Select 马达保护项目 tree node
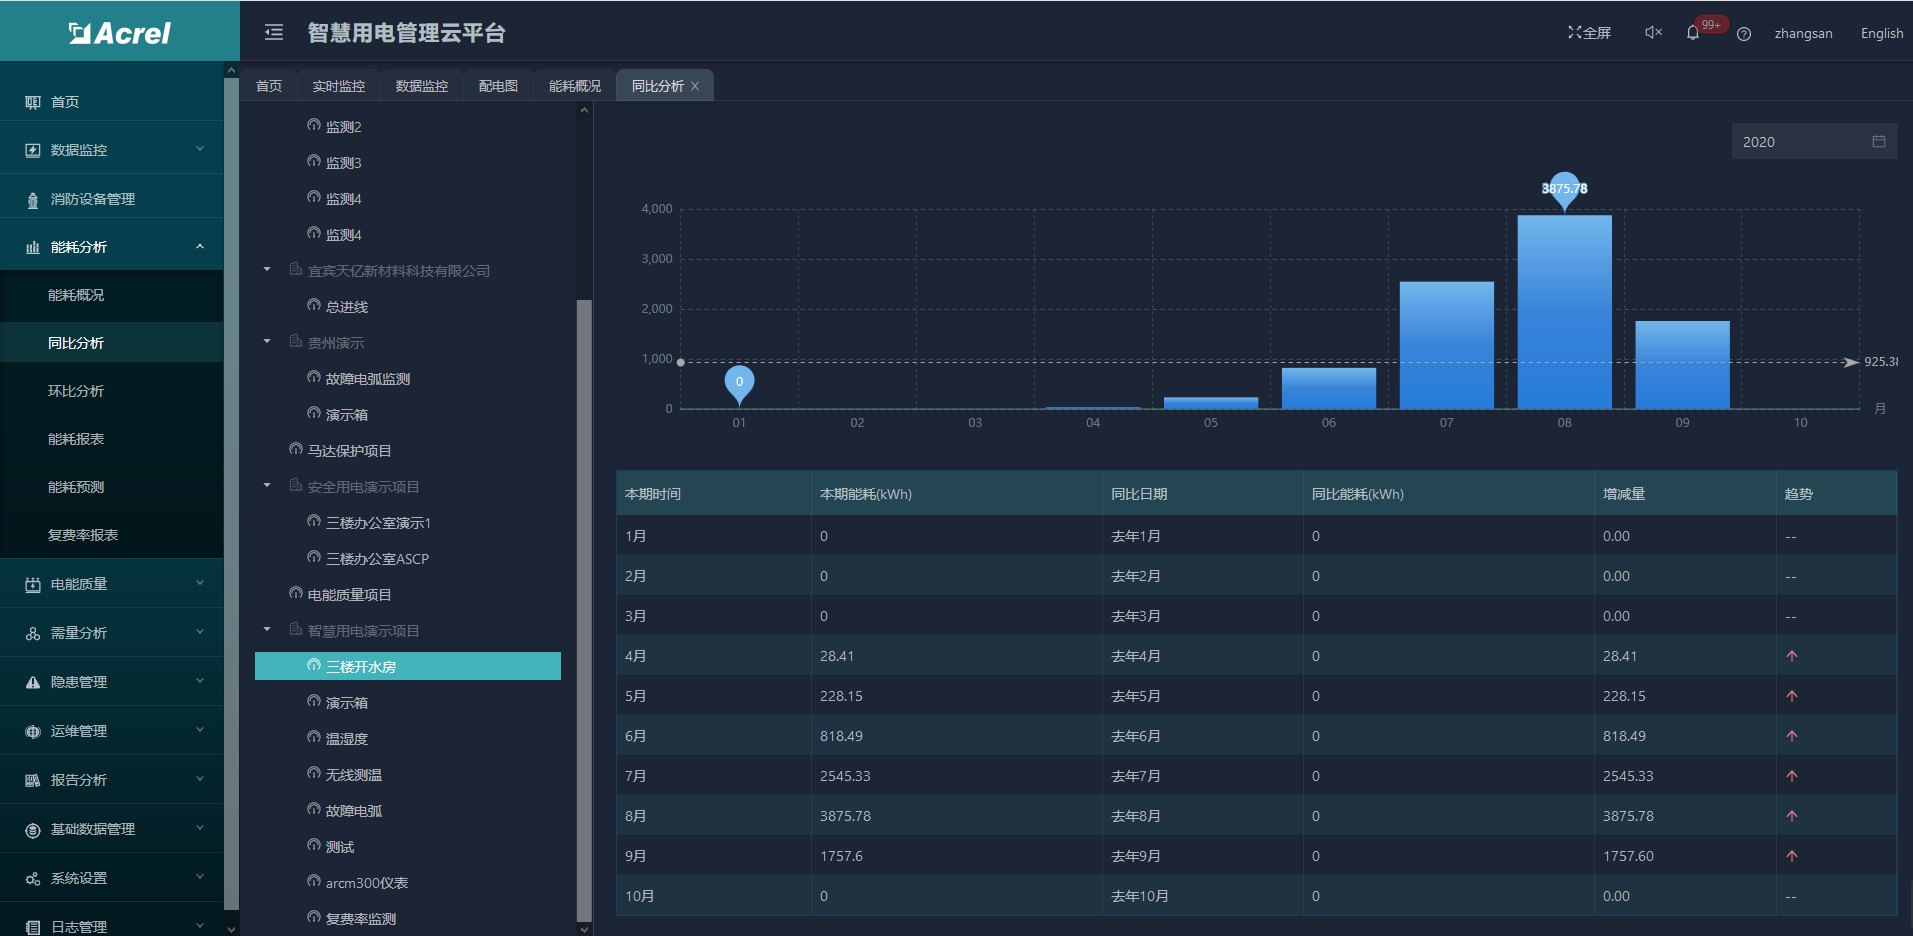 [x=349, y=451]
